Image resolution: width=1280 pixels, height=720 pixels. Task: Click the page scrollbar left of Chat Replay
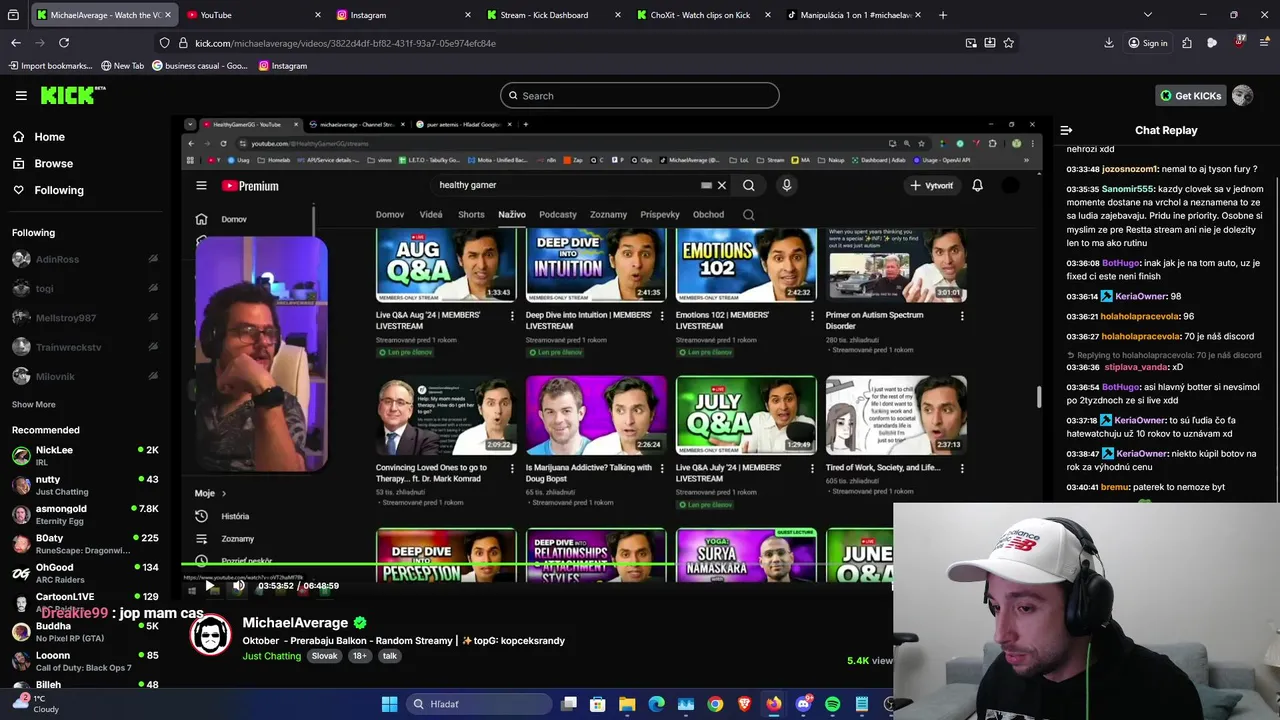click(x=1037, y=397)
